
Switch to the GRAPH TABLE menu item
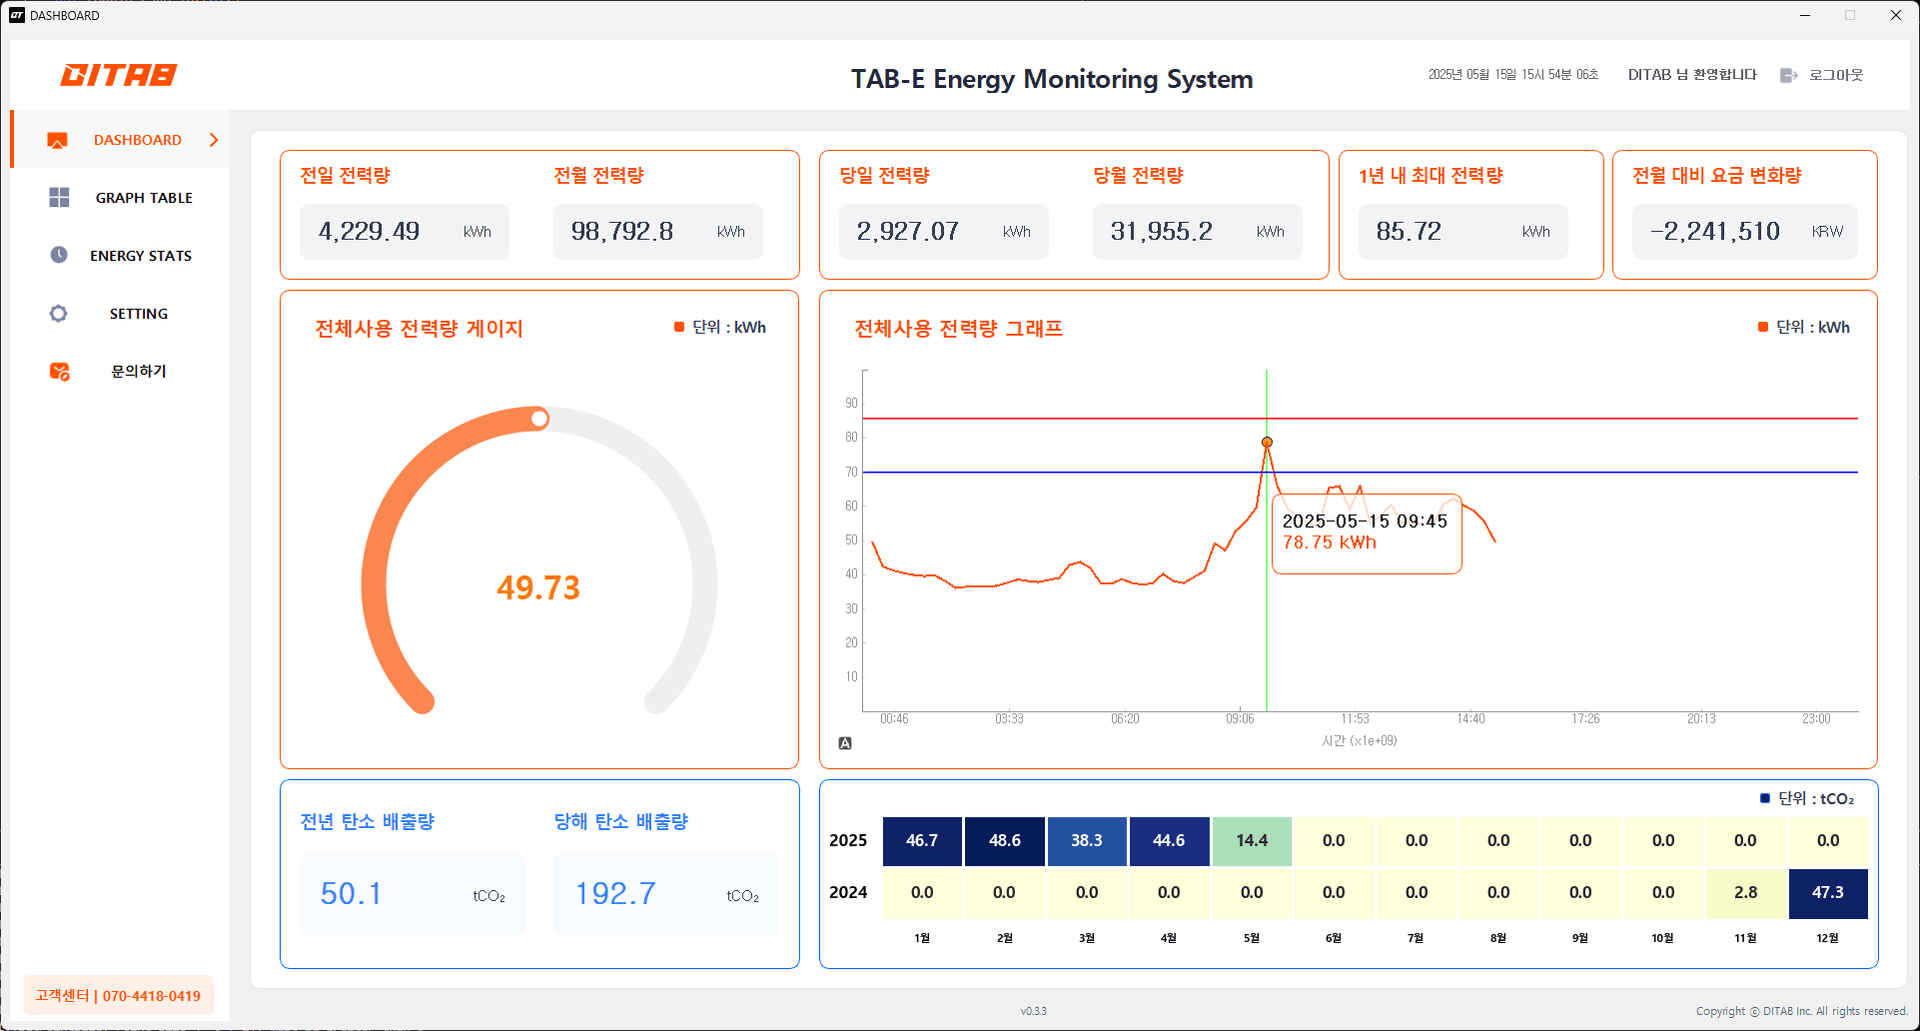point(143,197)
